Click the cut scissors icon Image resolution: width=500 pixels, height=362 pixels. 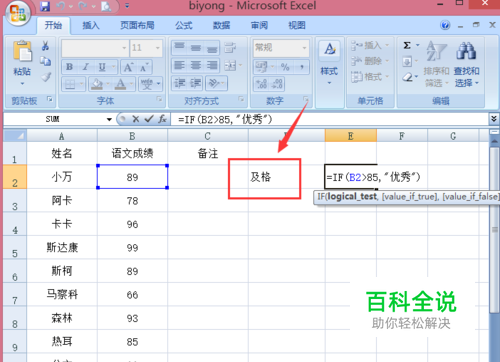click(46, 46)
